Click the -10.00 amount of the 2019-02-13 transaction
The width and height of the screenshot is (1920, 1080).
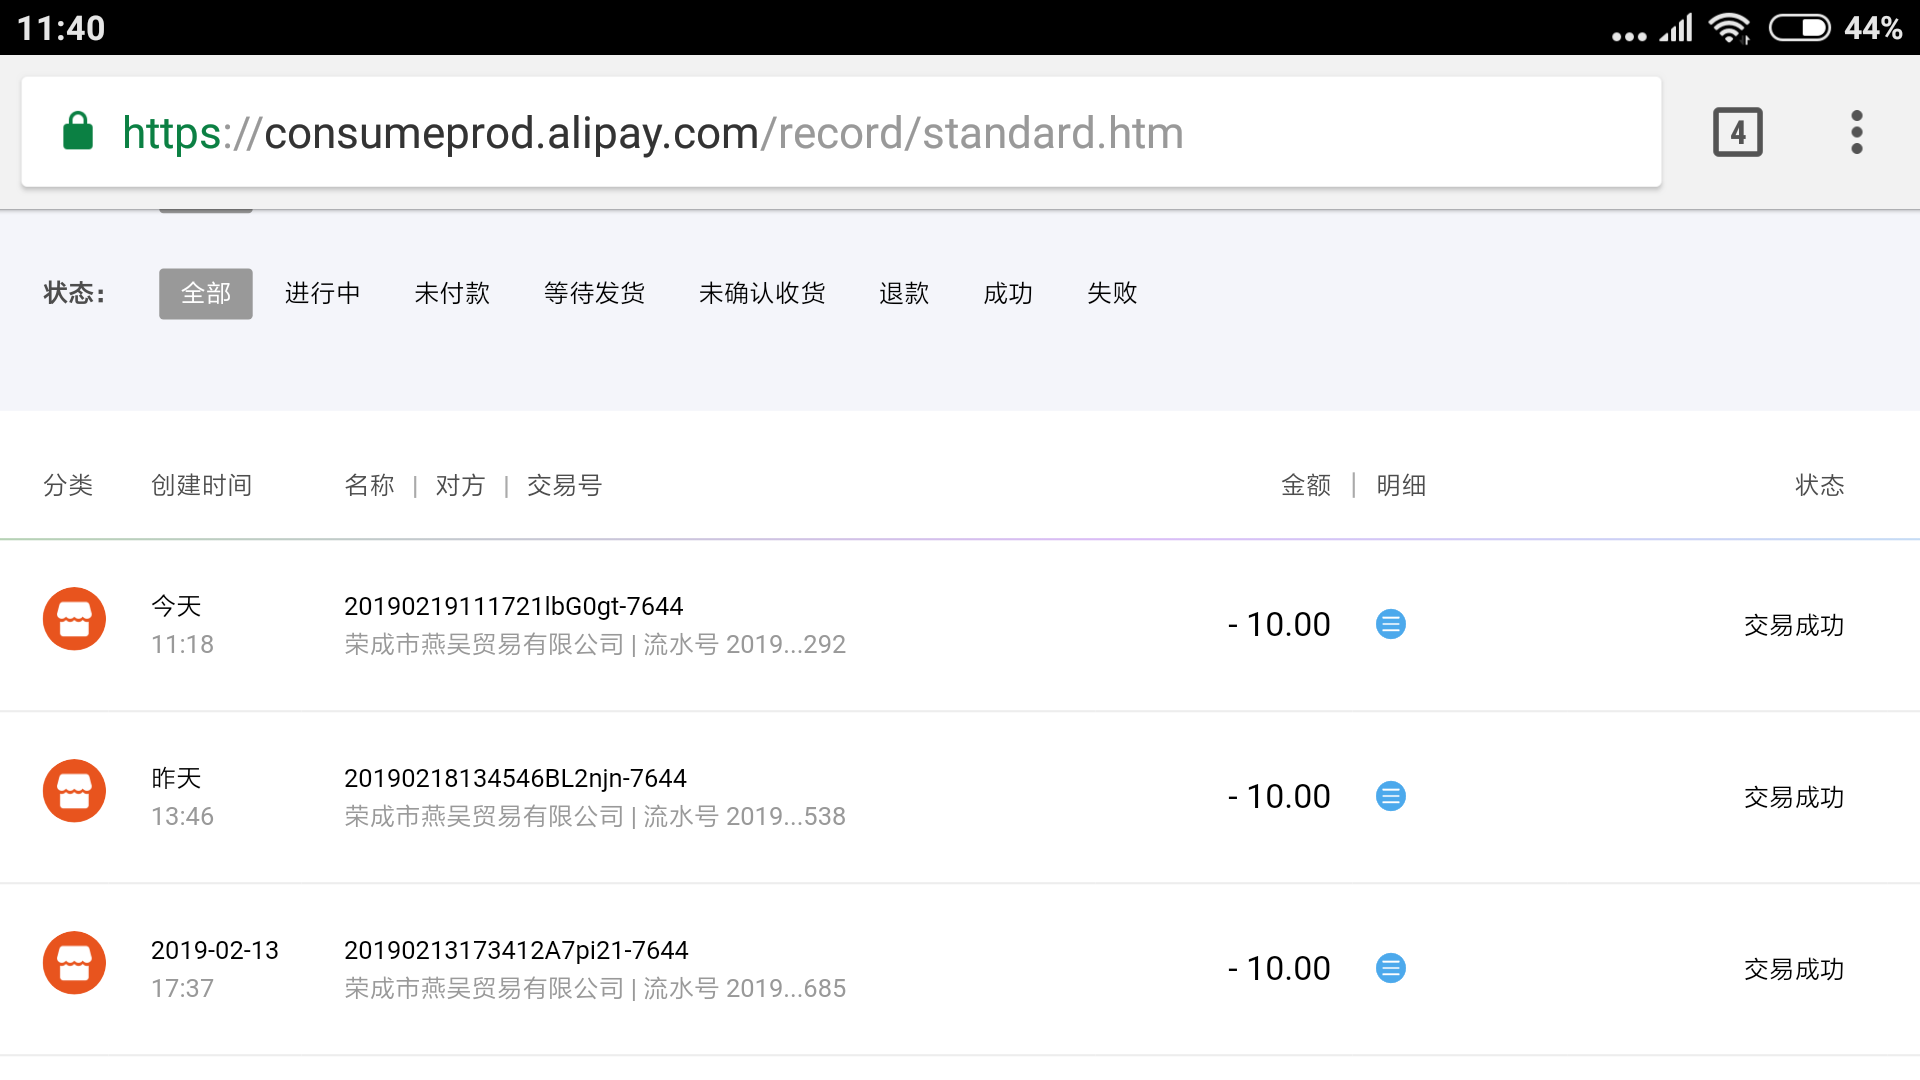coord(1279,968)
